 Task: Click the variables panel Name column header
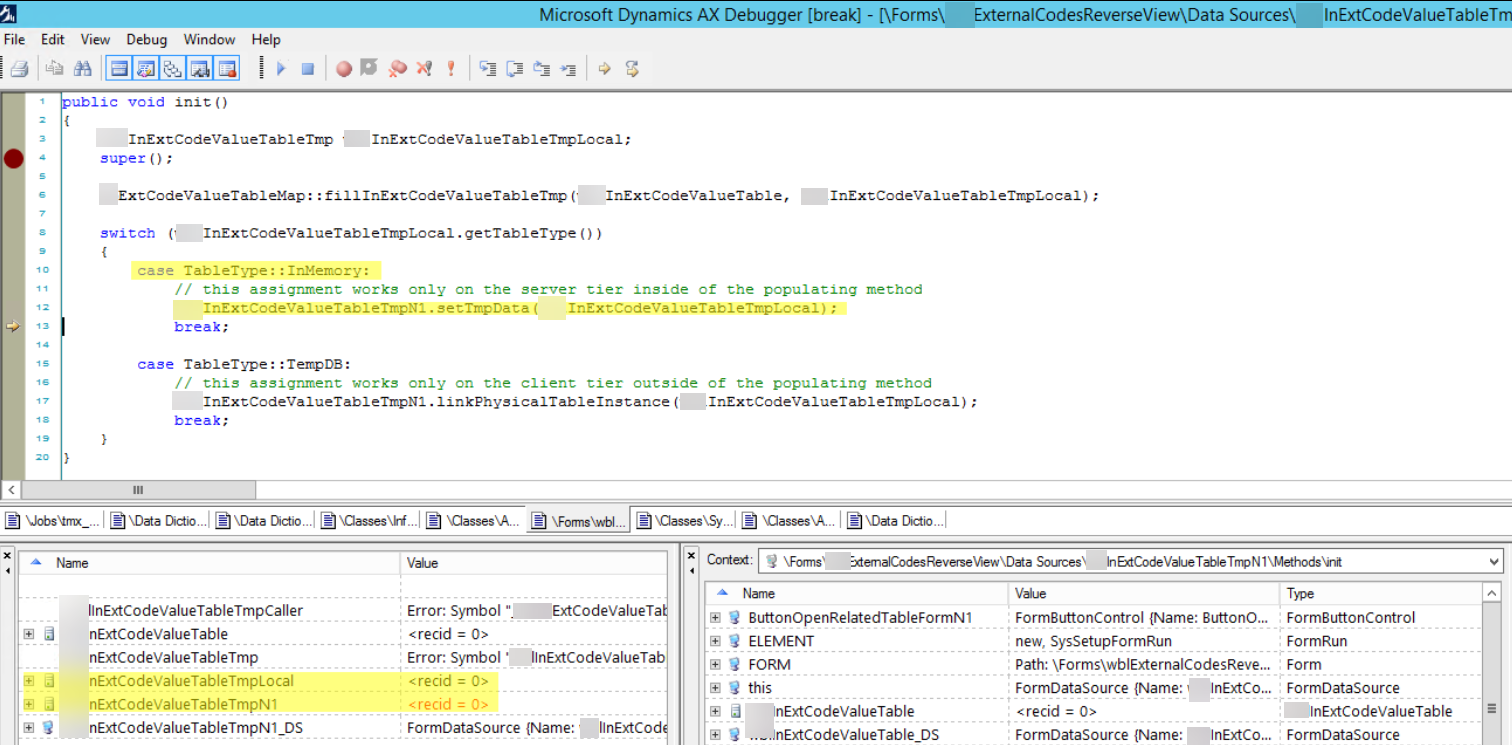pos(856,594)
